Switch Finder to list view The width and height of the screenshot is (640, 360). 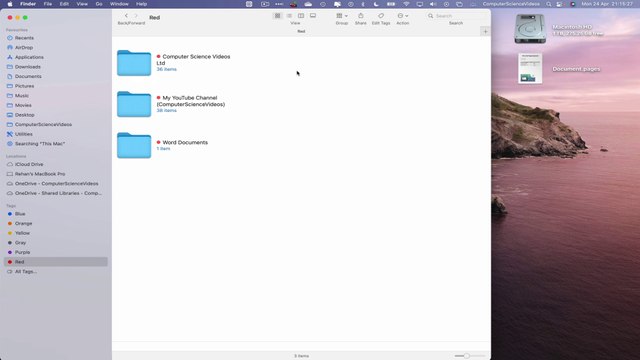(289, 16)
